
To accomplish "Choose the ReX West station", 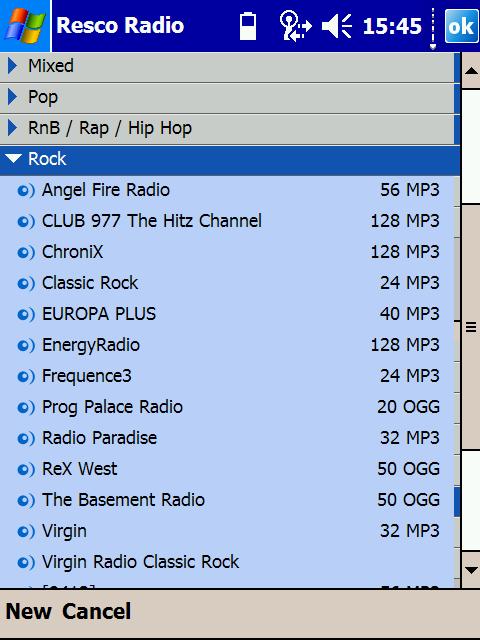I will (x=80, y=469).
